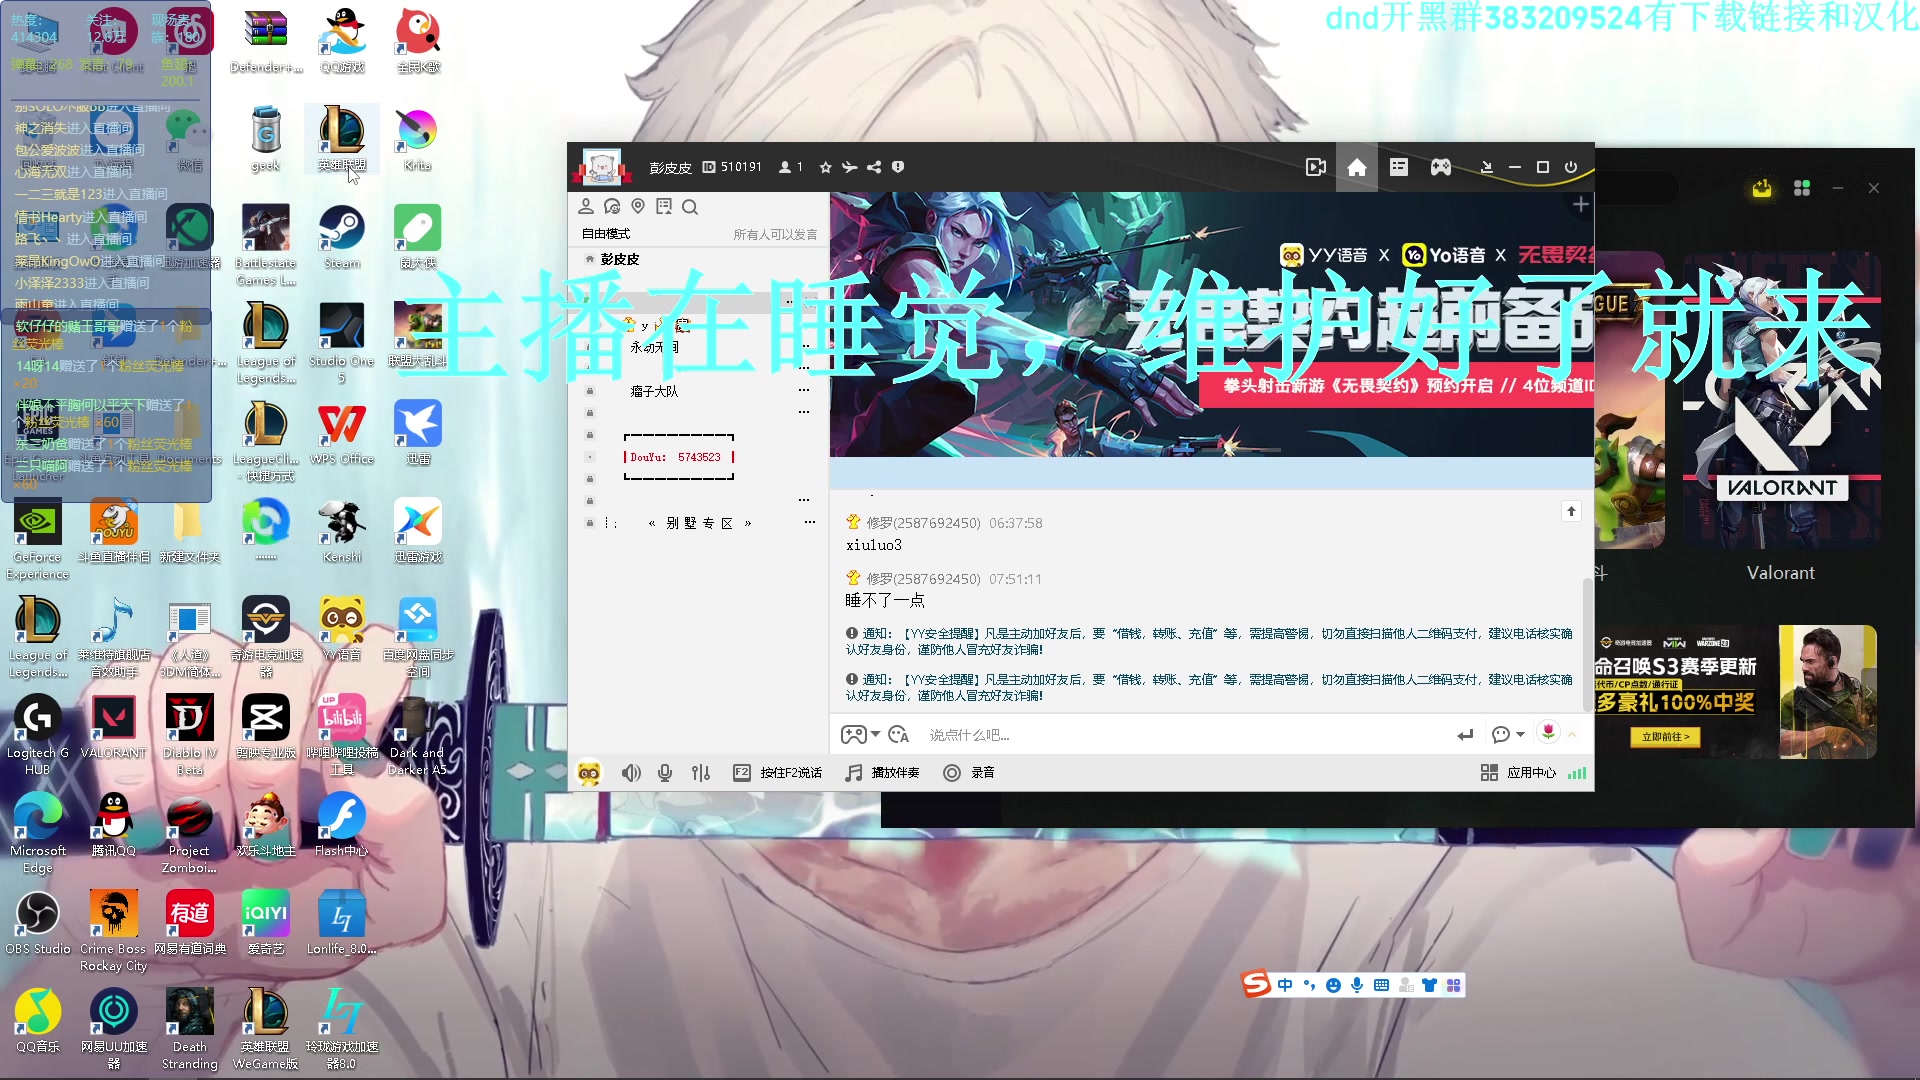Open the channel bulletin board icon
This screenshot has height=1080, width=1920.
(664, 206)
